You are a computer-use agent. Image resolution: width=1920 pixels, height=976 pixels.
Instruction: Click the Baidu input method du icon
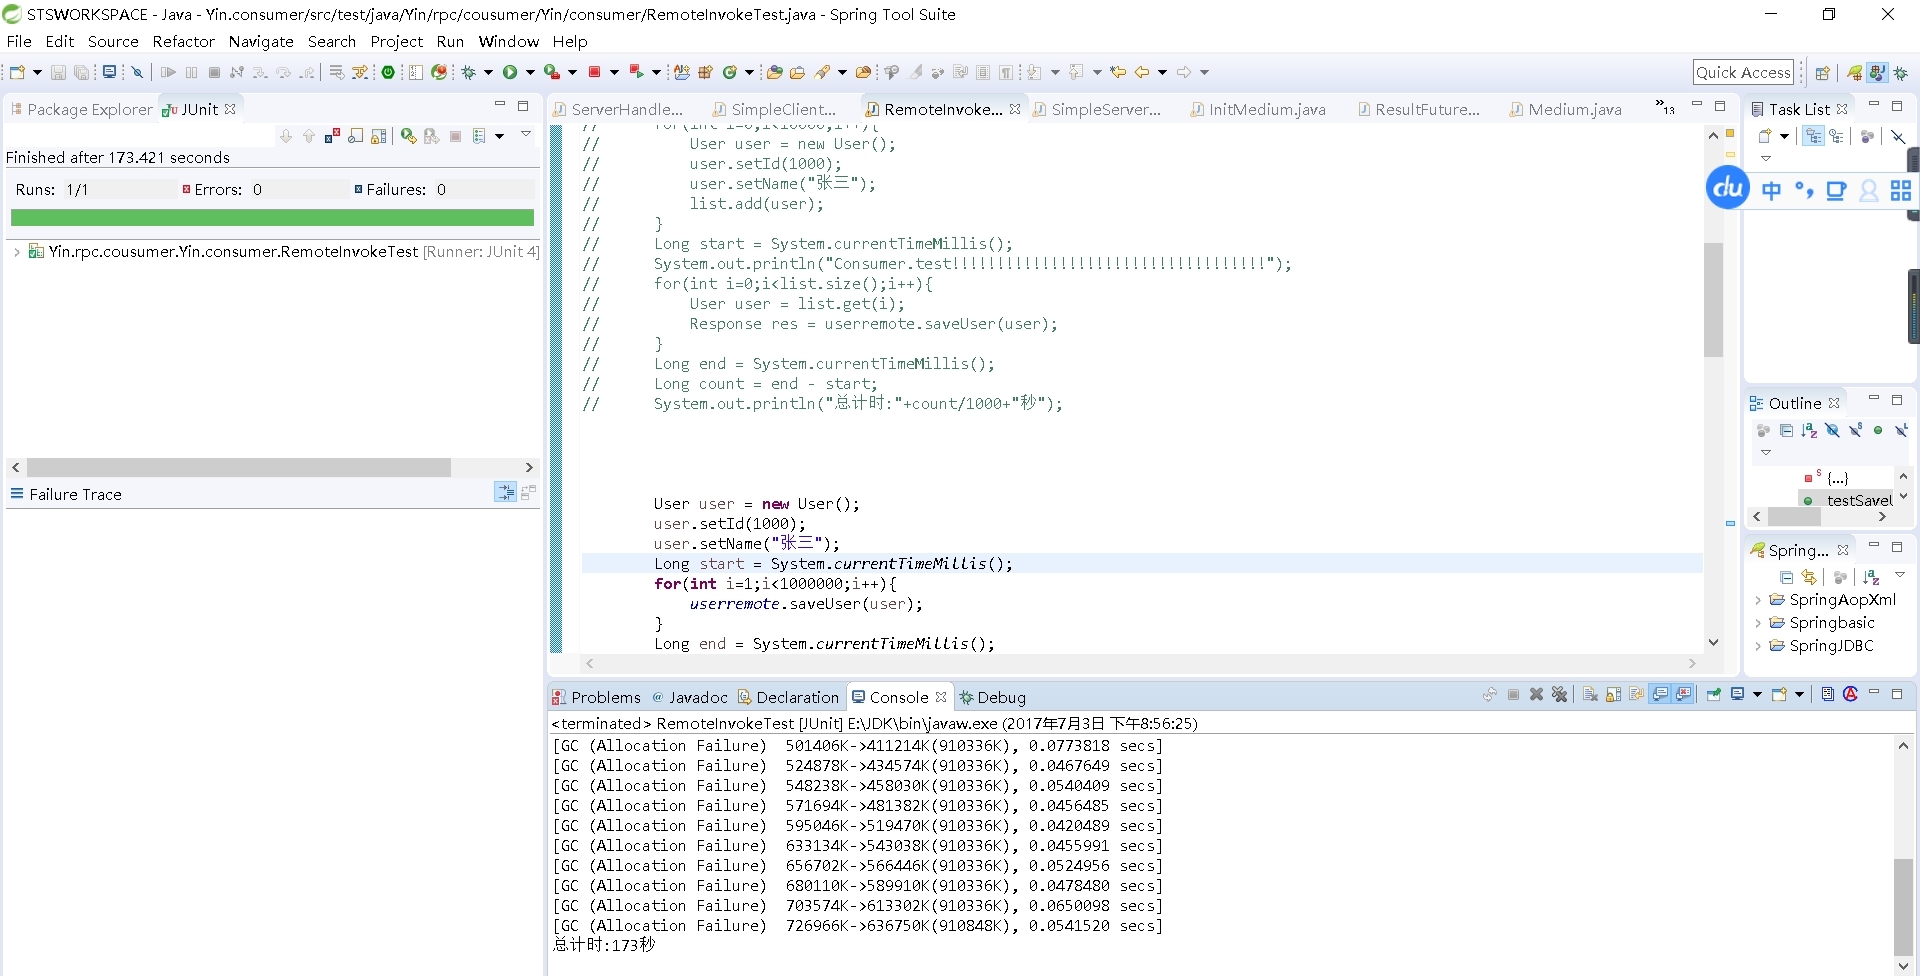pyautogui.click(x=1728, y=188)
